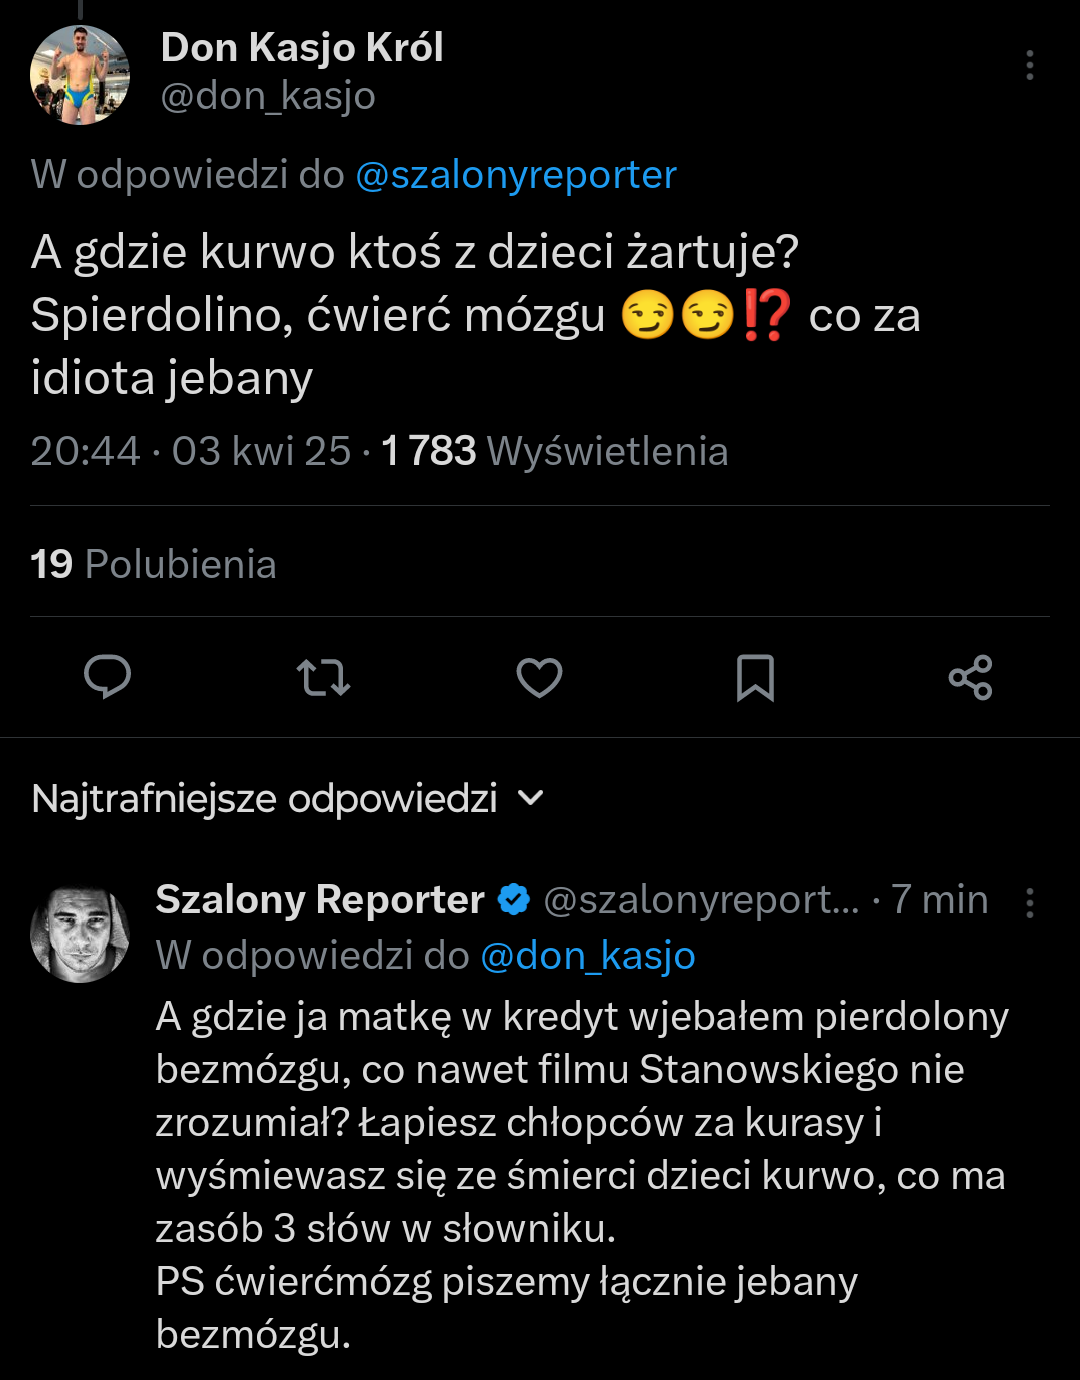Tap the reply speech bubble icon
The width and height of the screenshot is (1080, 1380).
108,677
